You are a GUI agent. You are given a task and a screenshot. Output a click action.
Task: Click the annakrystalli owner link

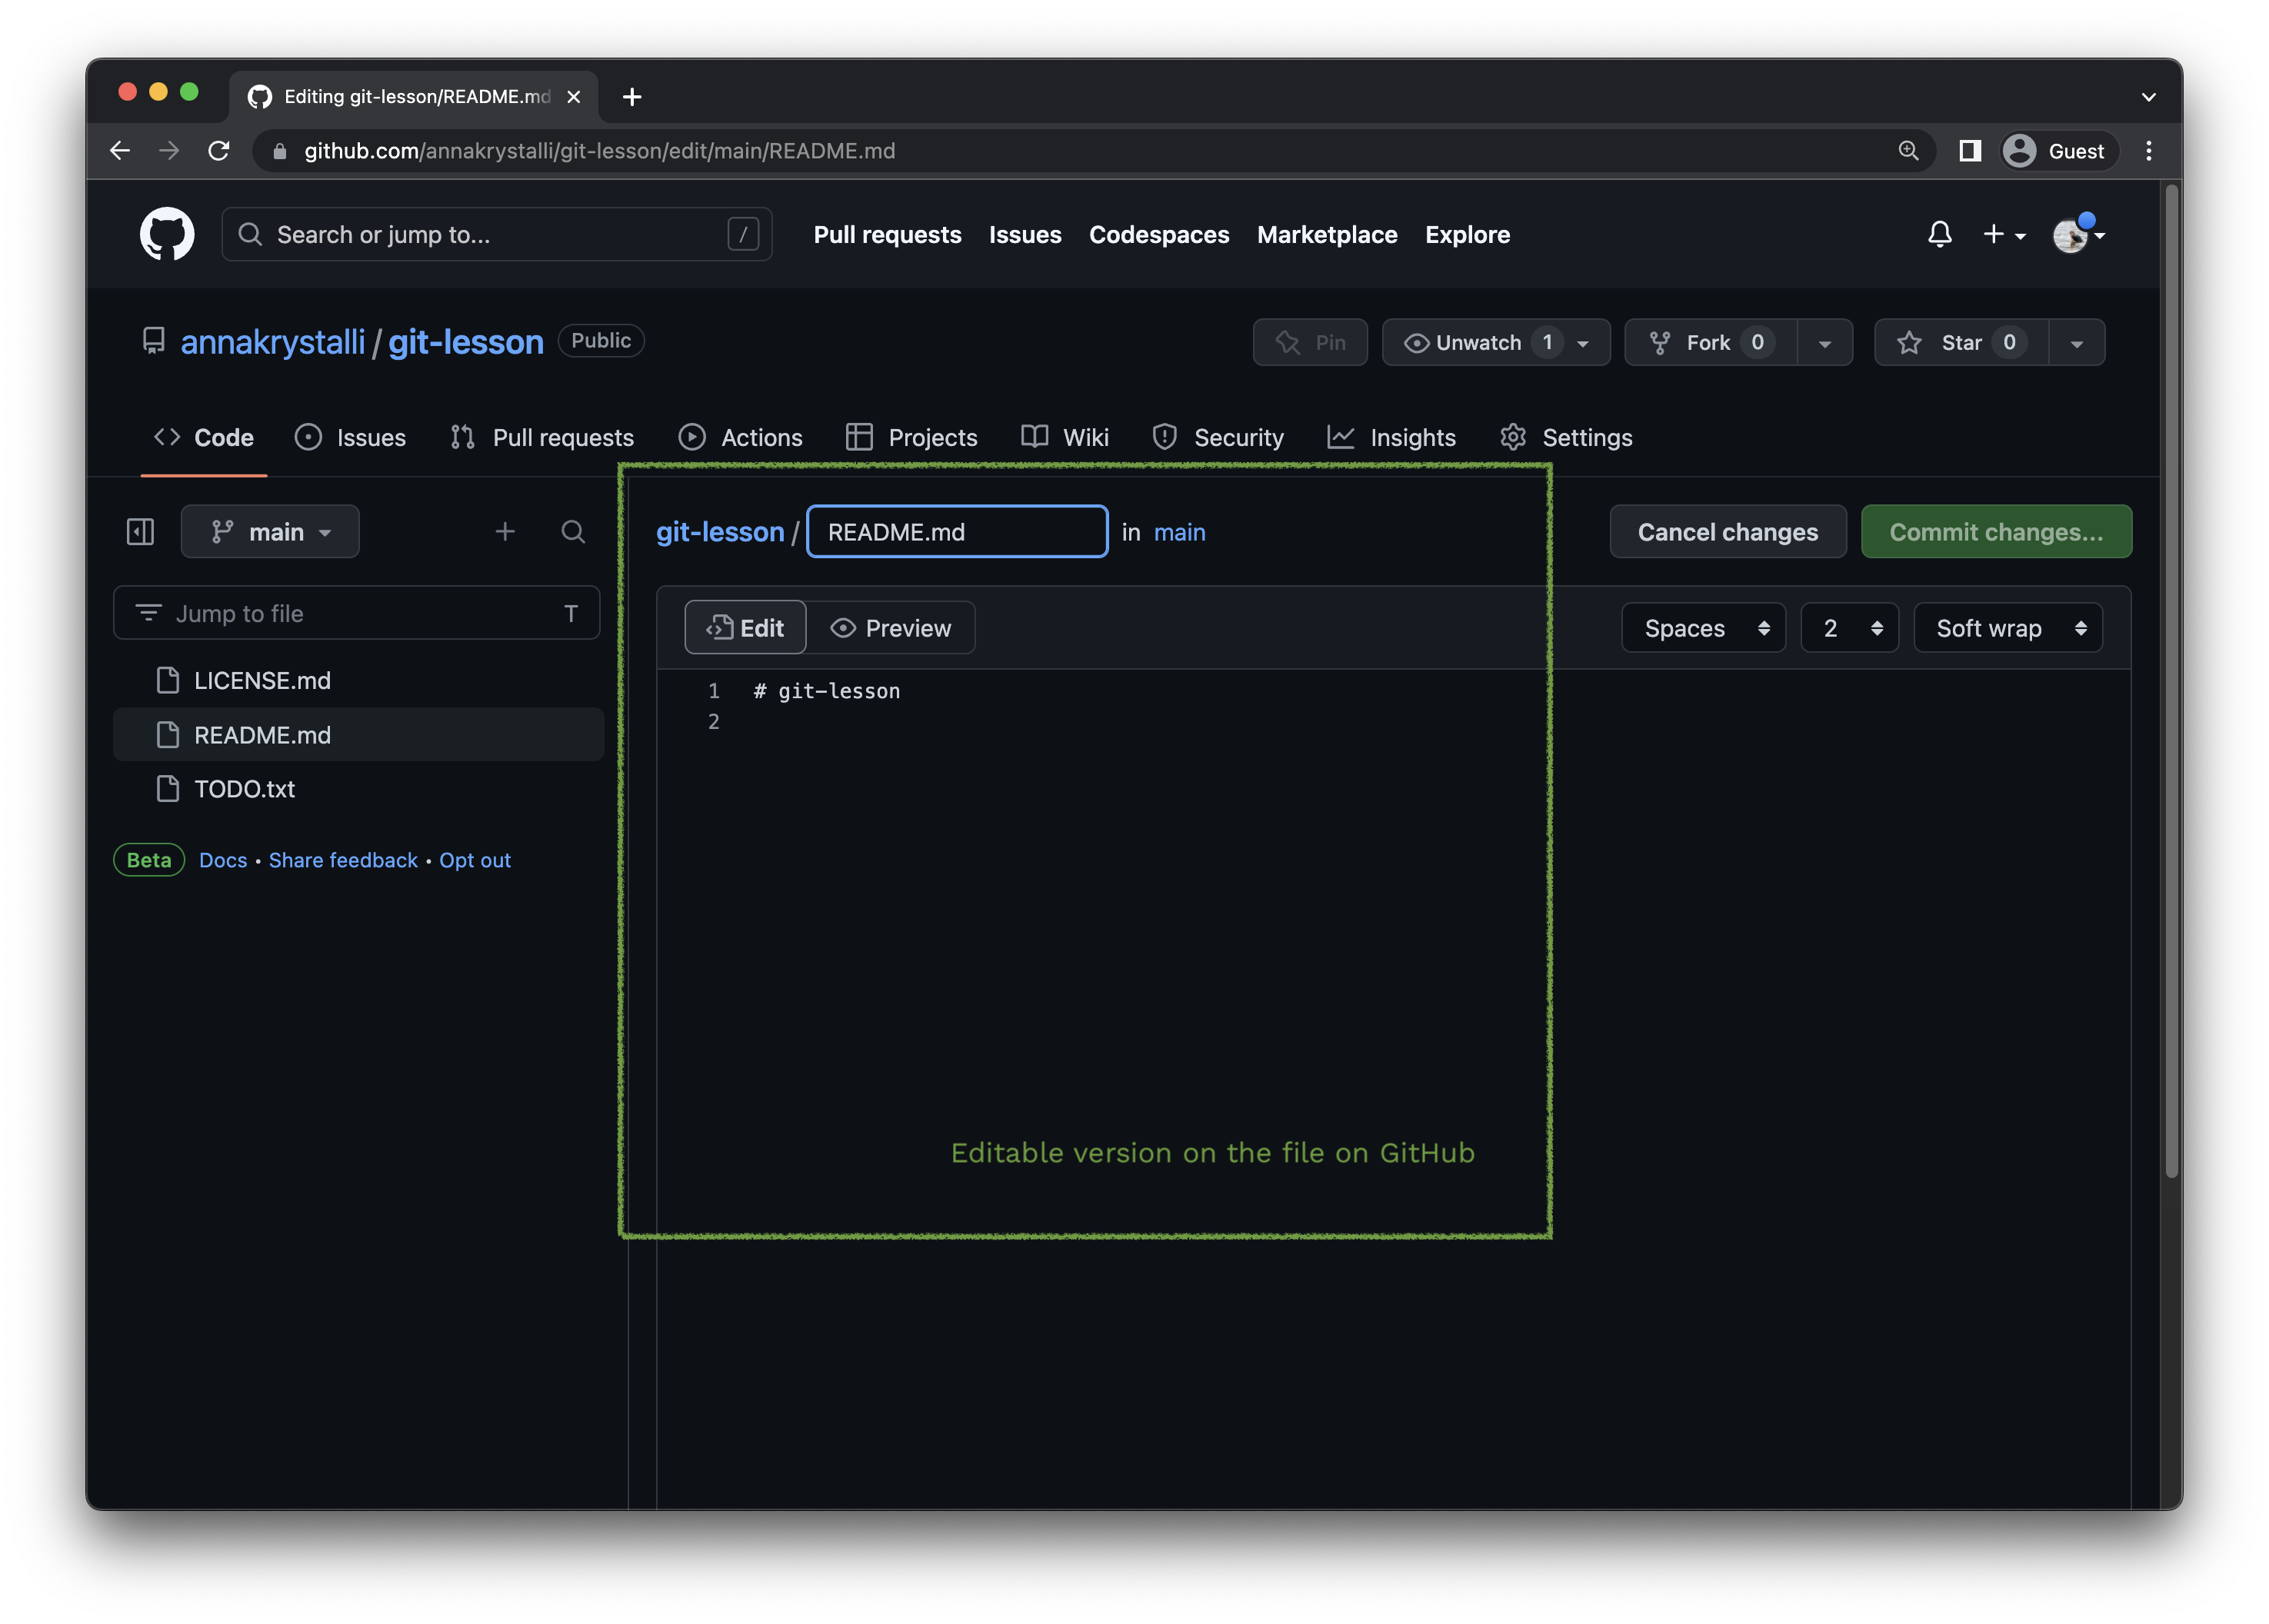273,342
